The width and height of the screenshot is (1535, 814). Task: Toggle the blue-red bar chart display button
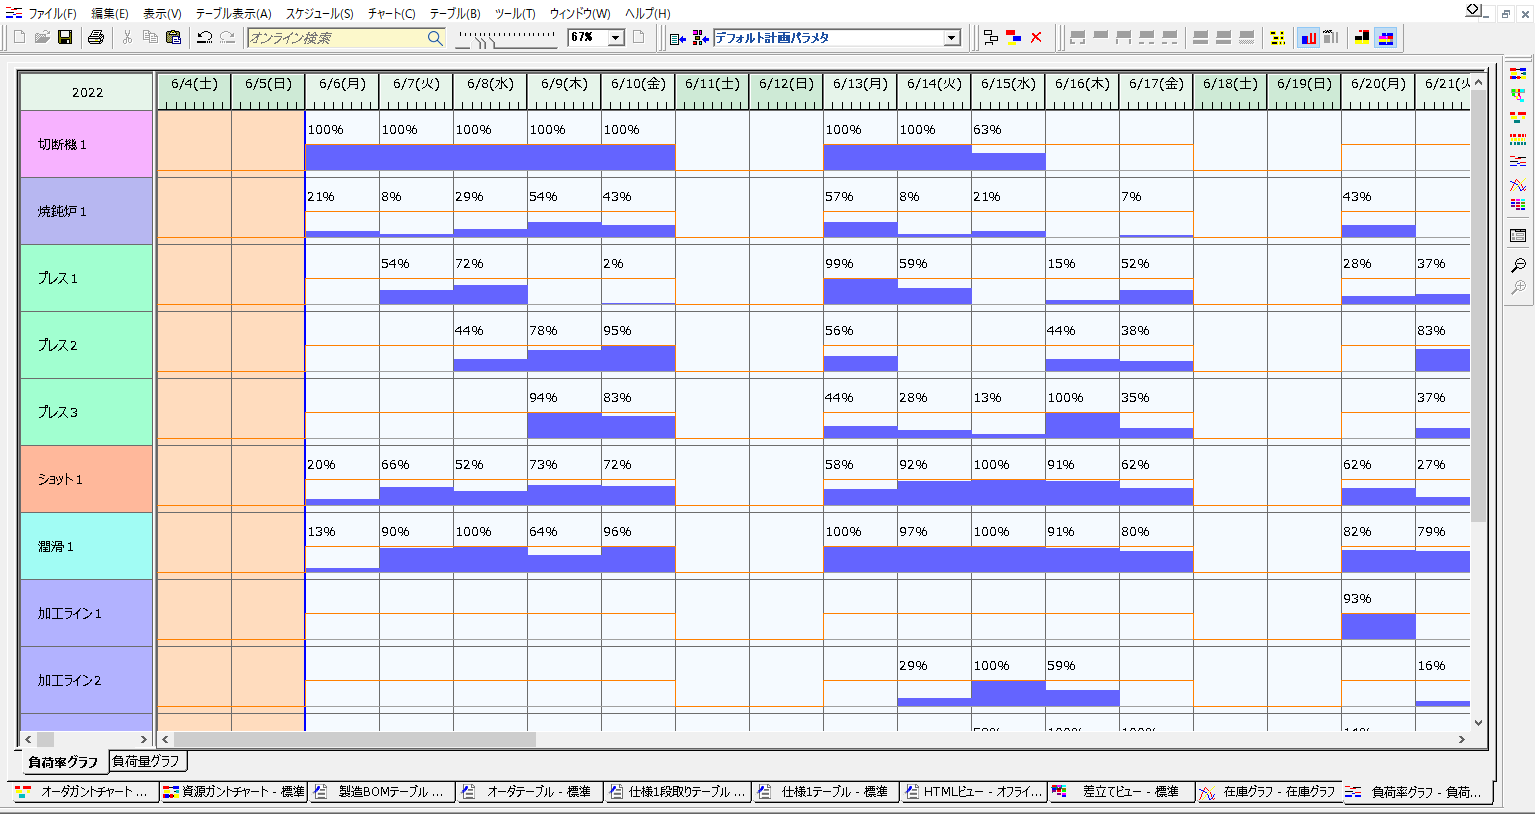coord(1308,38)
